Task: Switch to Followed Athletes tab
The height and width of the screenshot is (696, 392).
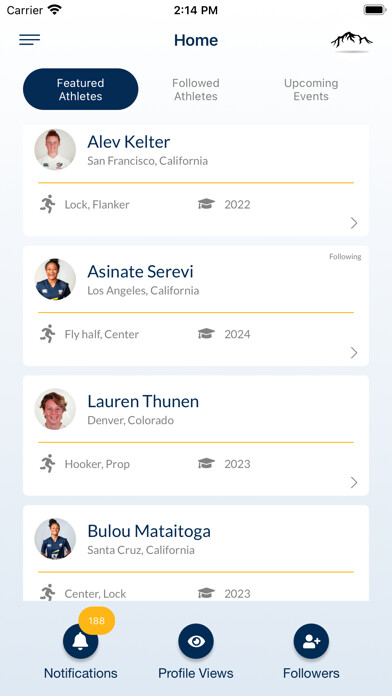Action: 196,89
